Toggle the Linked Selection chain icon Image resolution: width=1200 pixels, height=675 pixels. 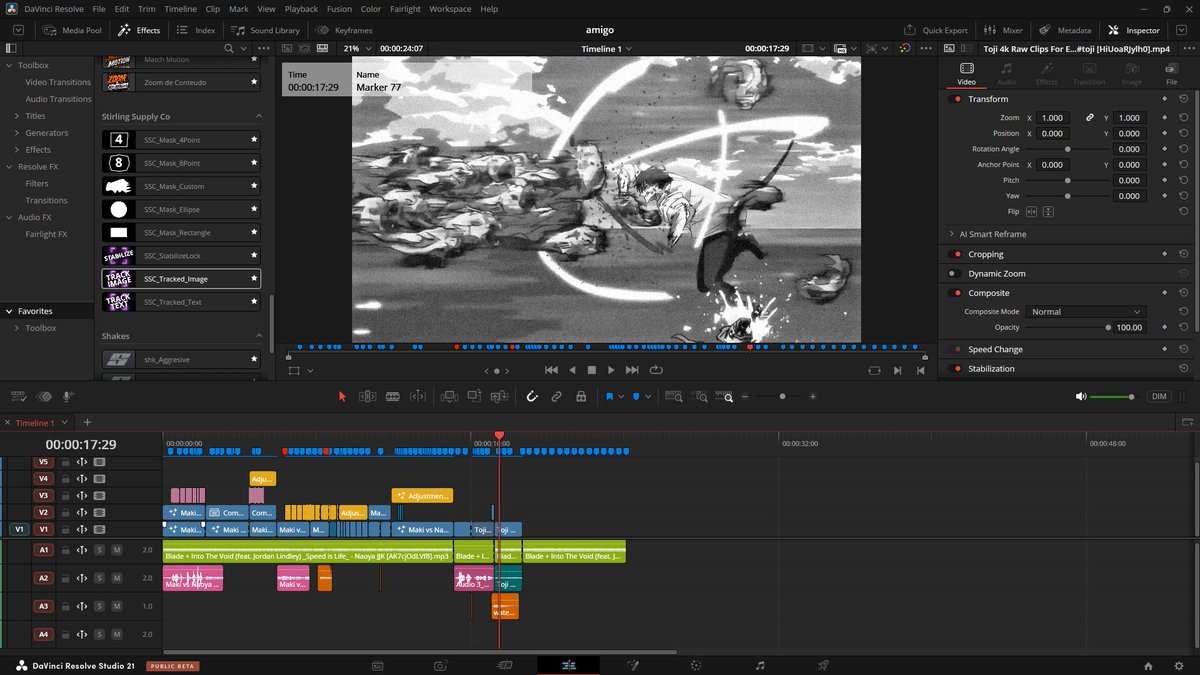click(x=557, y=397)
